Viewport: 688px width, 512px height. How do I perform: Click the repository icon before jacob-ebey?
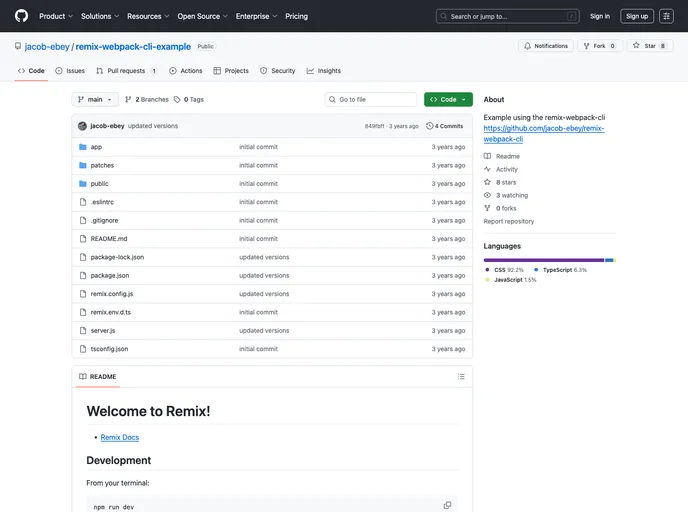point(18,46)
